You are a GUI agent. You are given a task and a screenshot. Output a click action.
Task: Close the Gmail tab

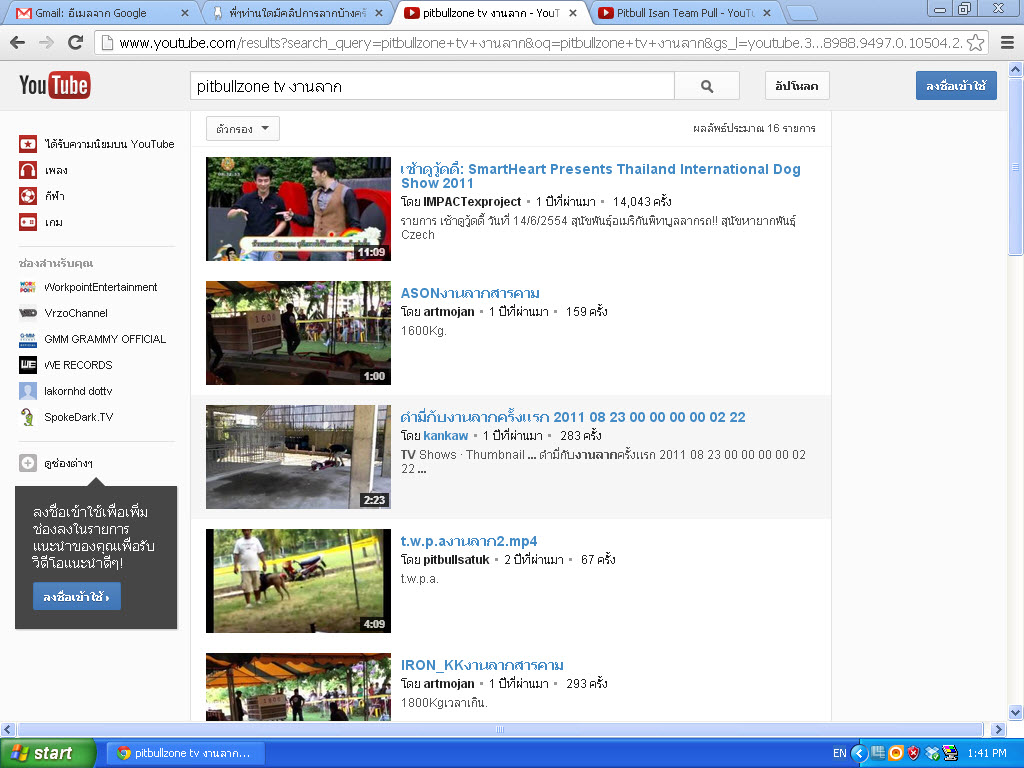184,13
